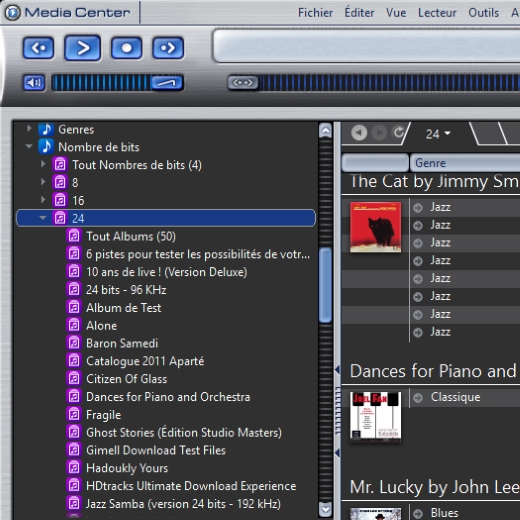Click Gimell Download Test Files icon
The width and height of the screenshot is (520, 520).
coord(74,450)
